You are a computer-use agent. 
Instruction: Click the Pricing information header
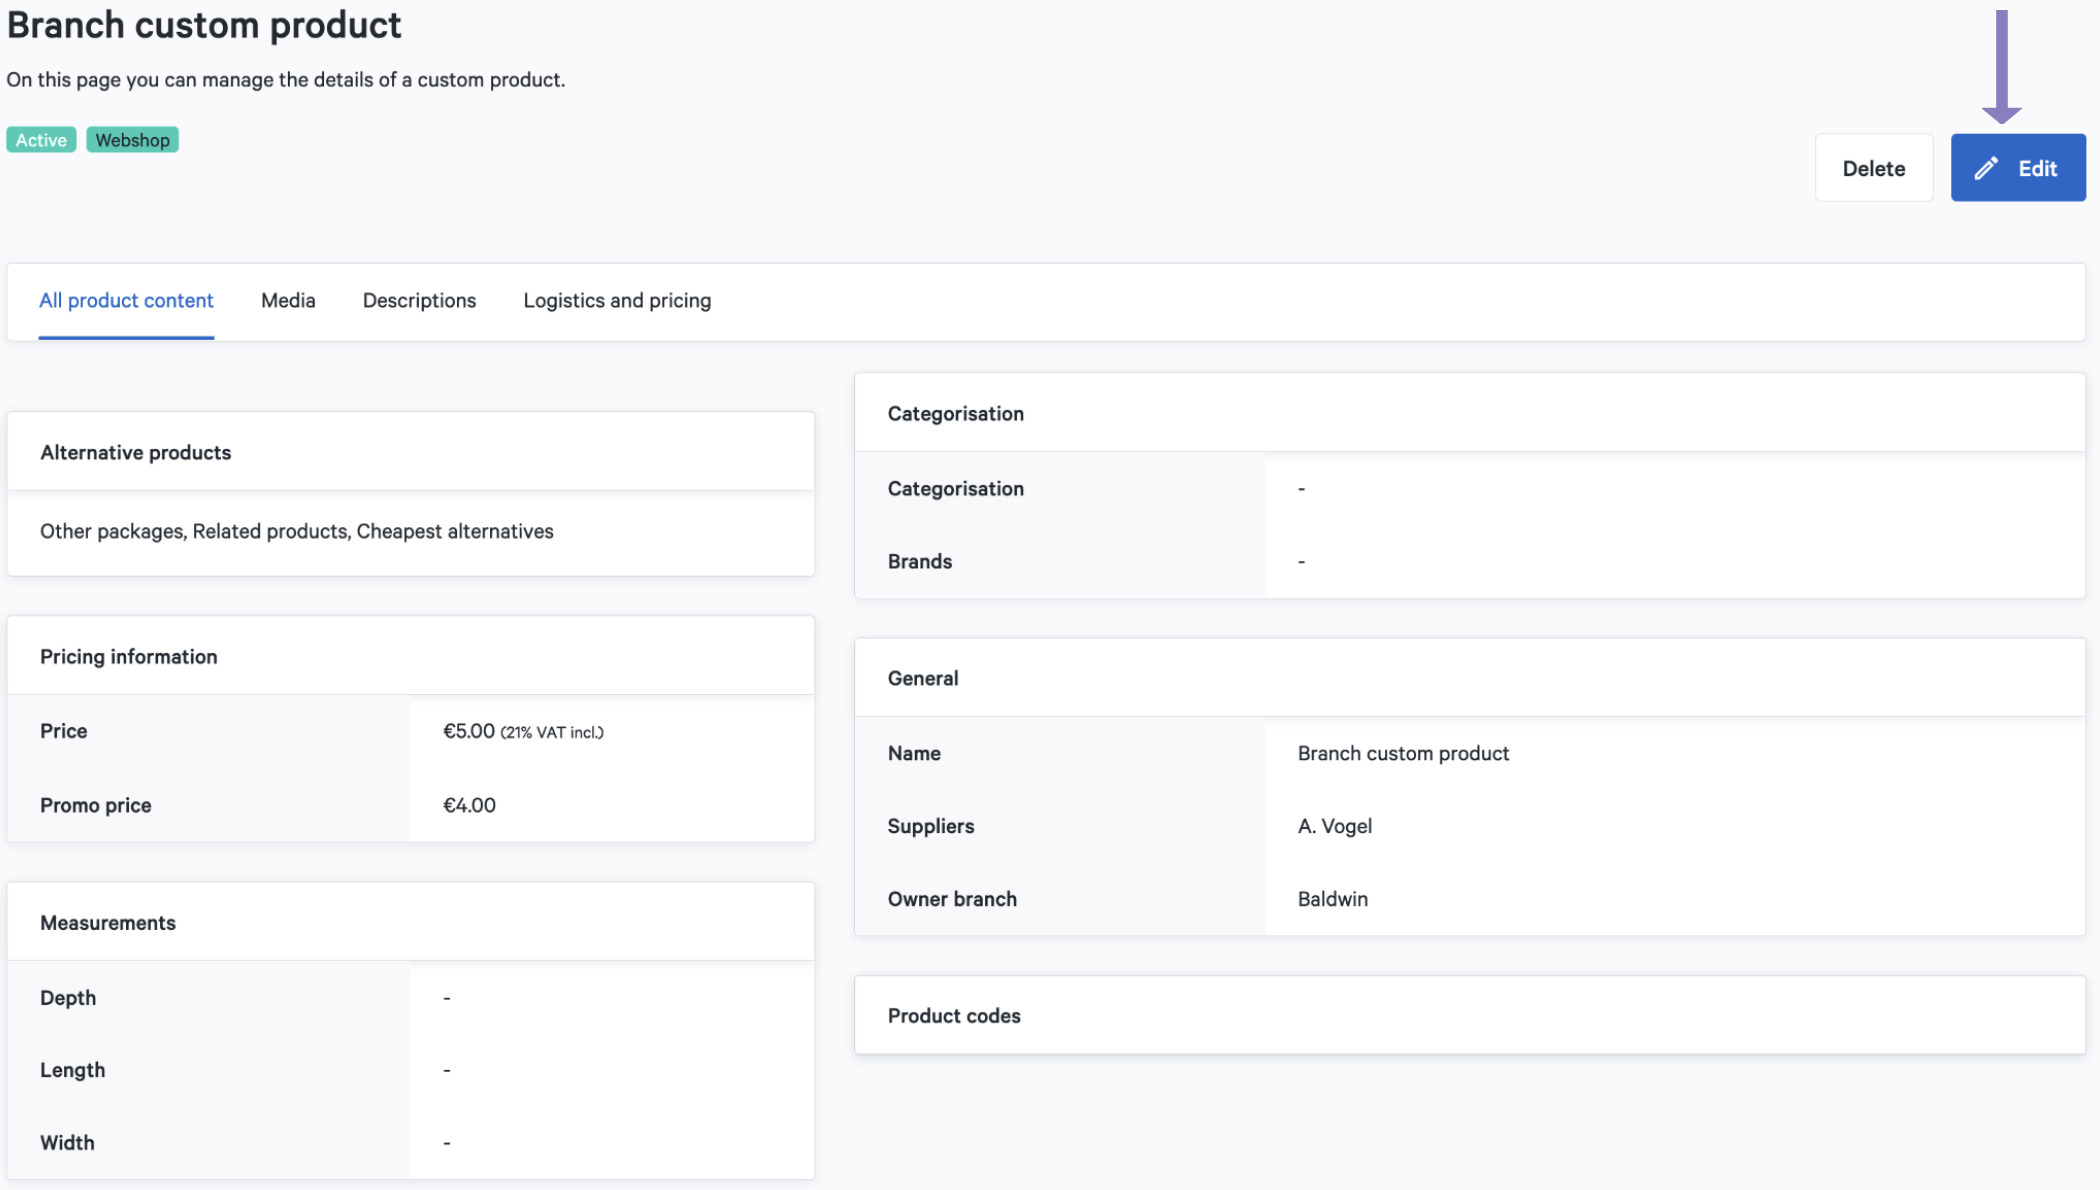click(411, 656)
